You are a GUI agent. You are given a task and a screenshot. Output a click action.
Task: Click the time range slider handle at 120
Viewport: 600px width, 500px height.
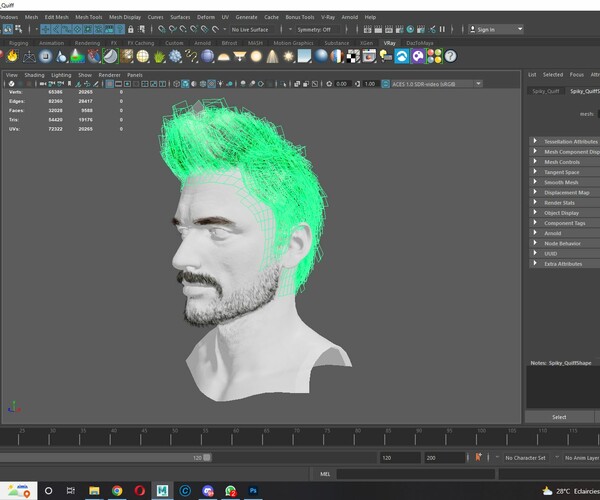(207, 458)
